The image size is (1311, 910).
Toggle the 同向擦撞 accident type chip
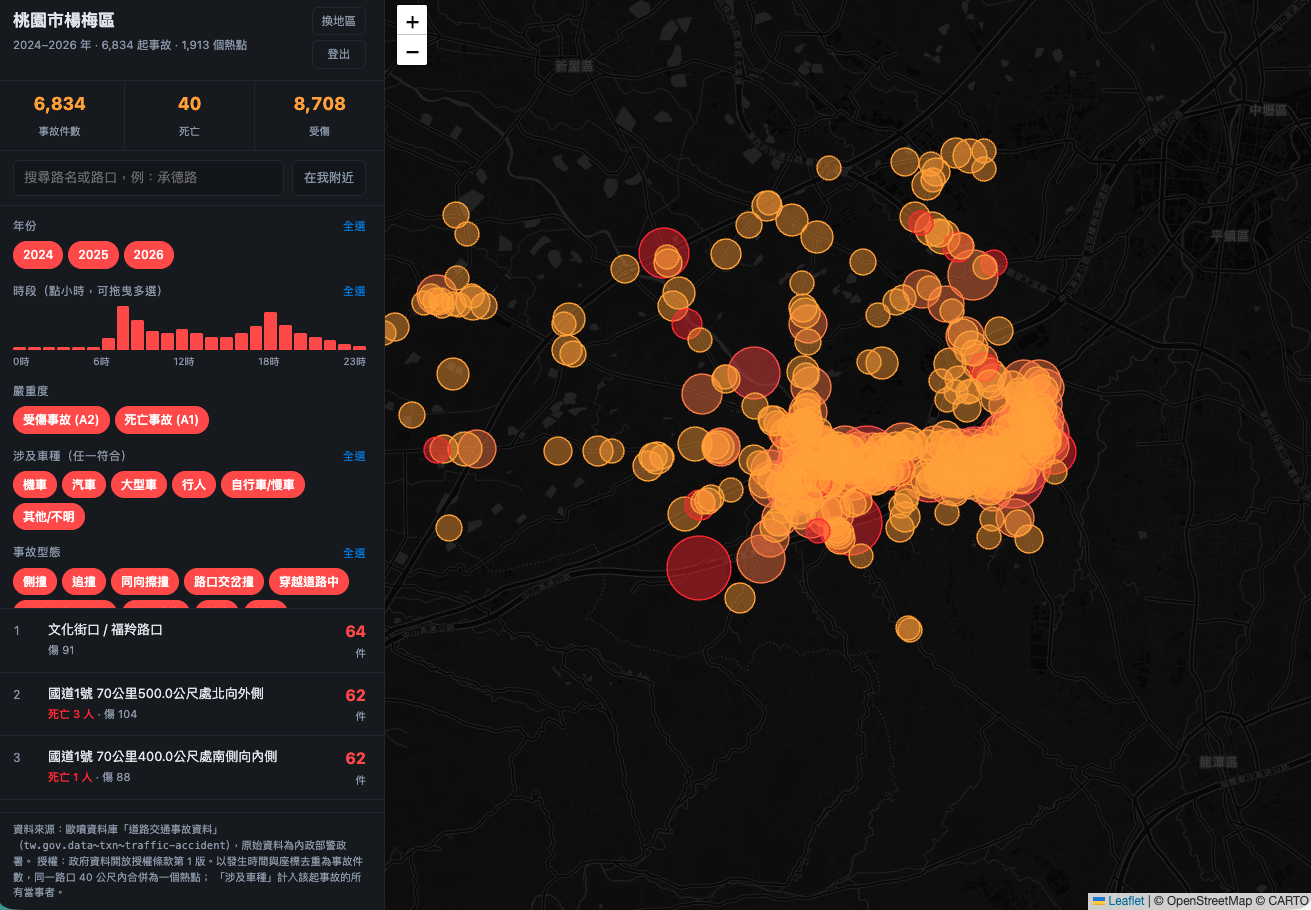pos(145,582)
